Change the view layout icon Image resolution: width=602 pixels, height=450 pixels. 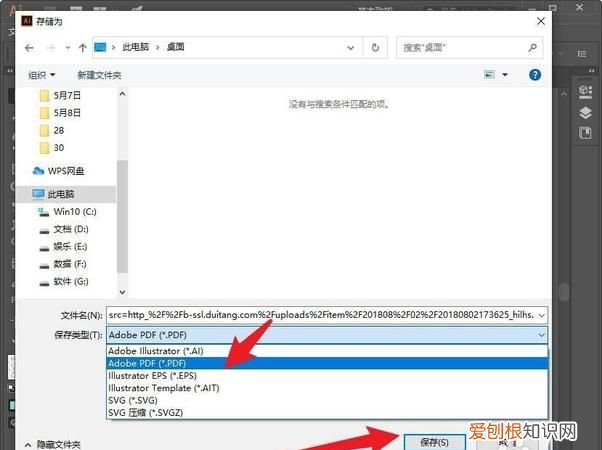[489, 74]
